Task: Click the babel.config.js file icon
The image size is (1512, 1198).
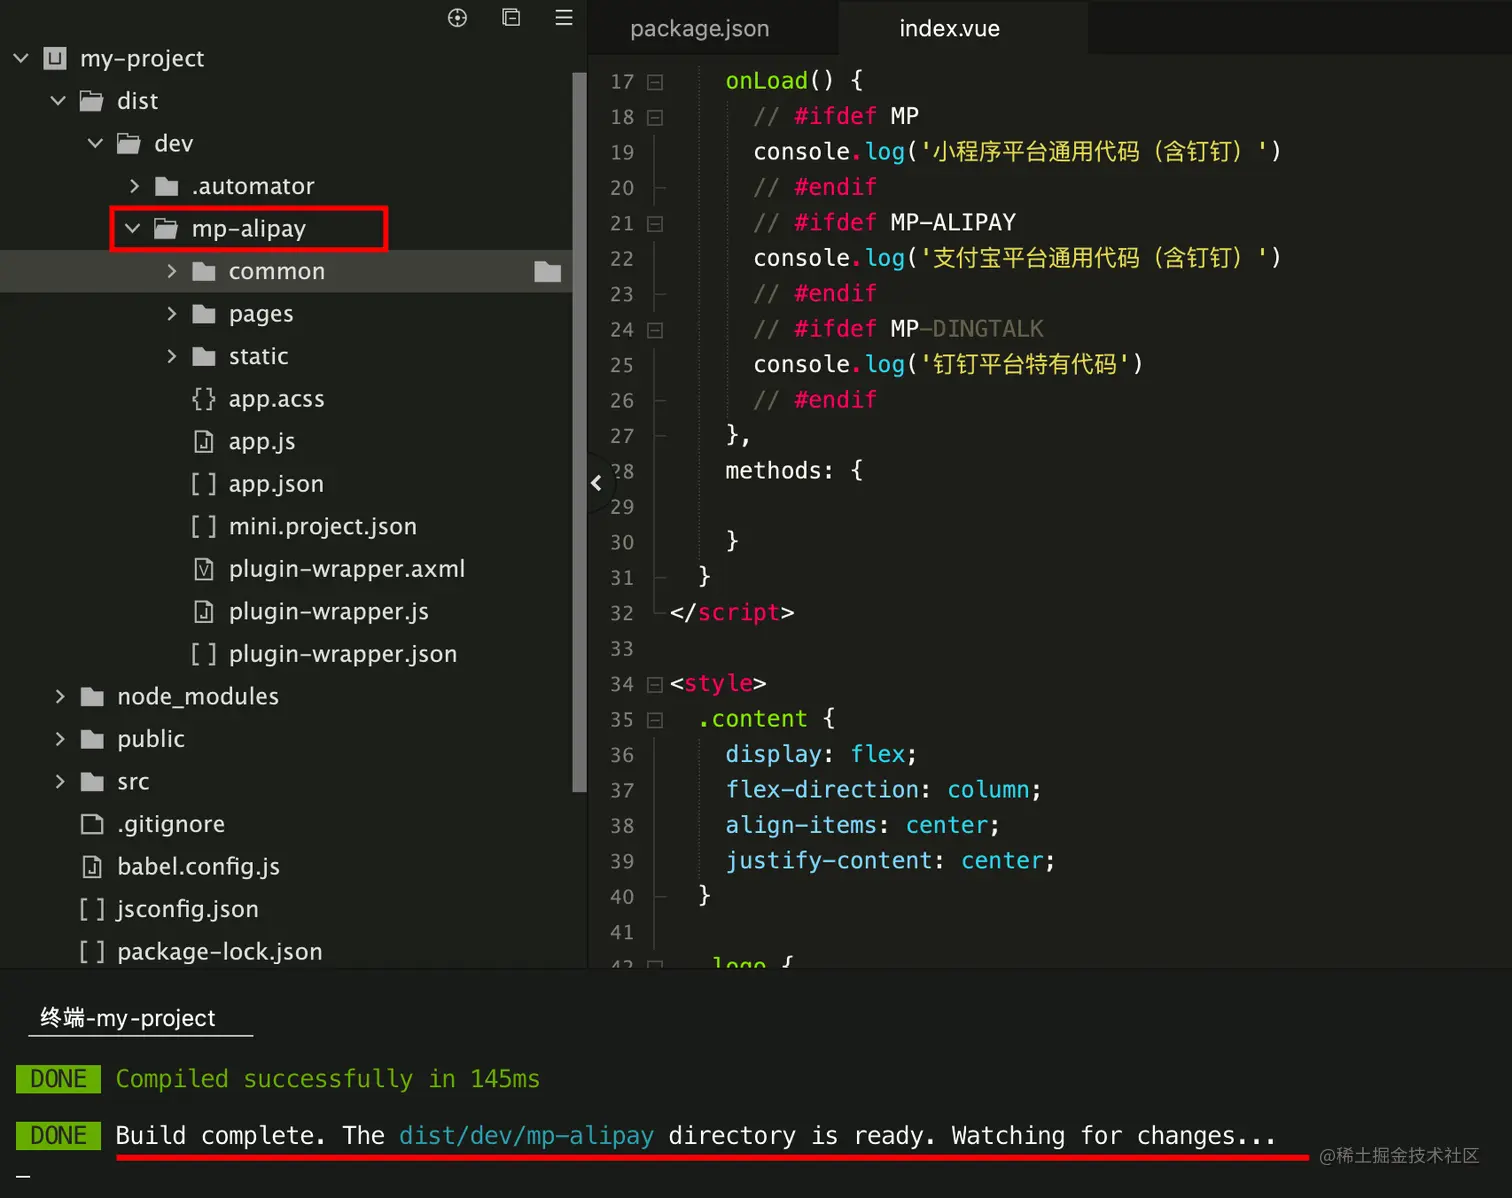Action: coord(92,866)
